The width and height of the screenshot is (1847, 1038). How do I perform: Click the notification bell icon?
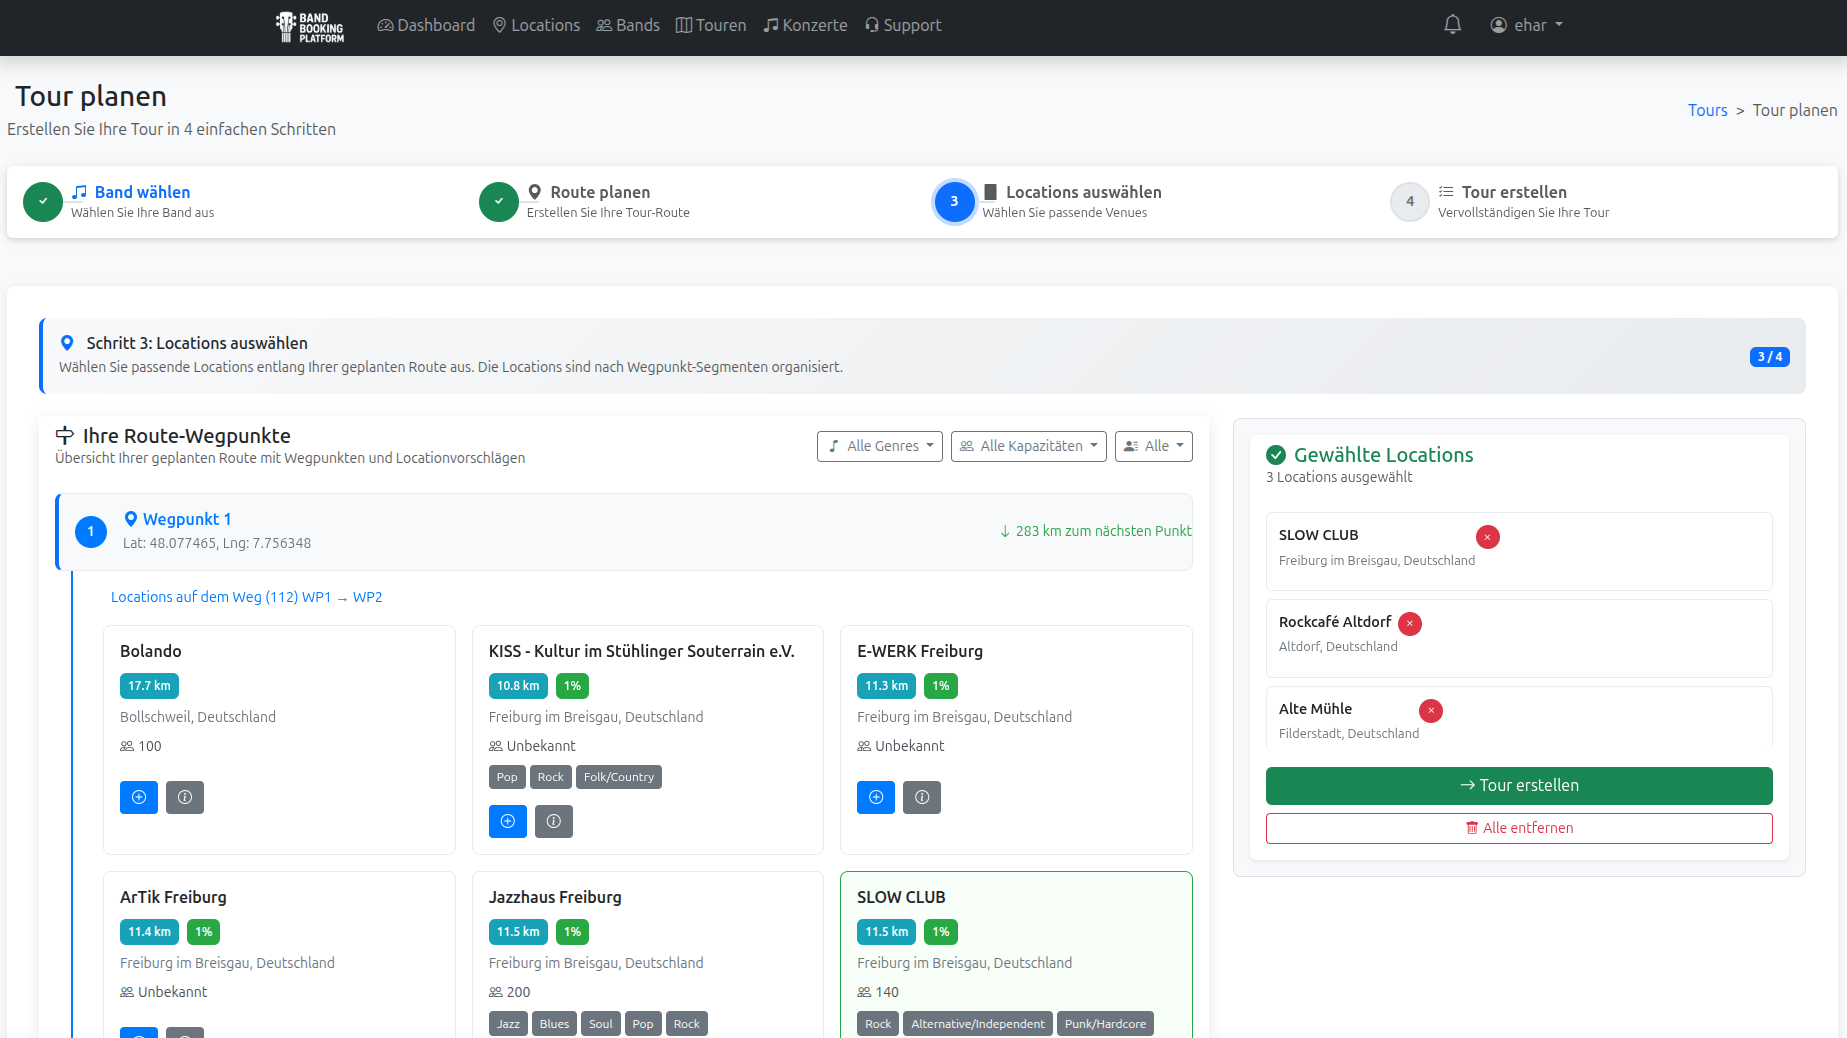[1452, 25]
